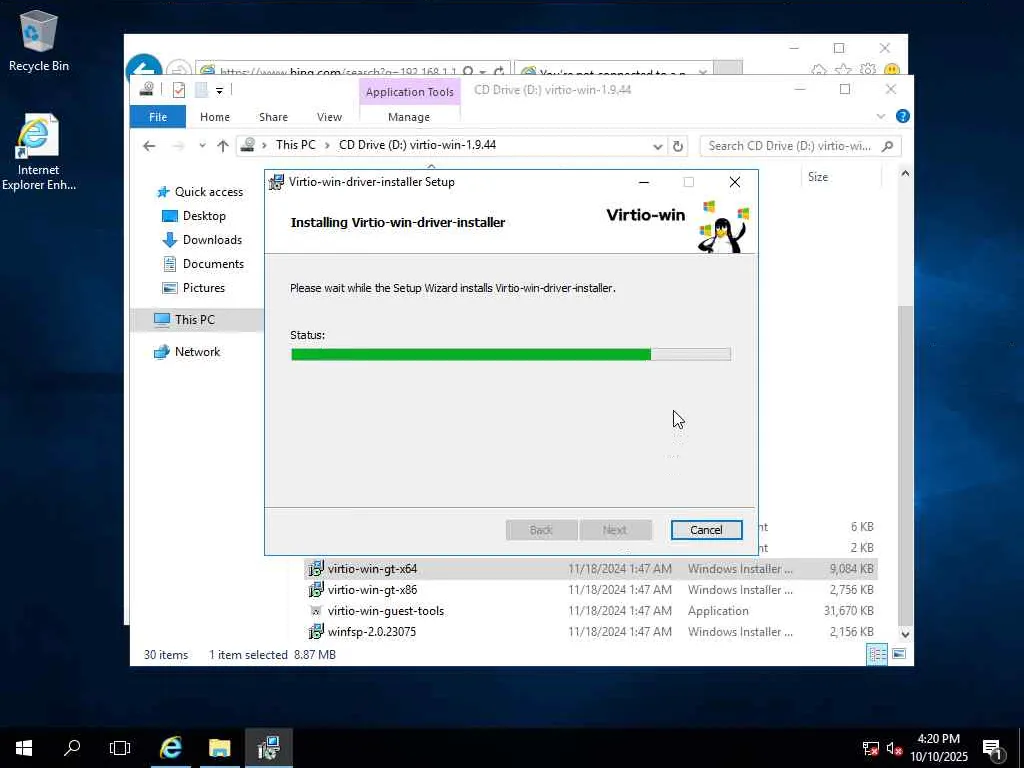Click scrollbar up arrow in Explorer
The height and width of the screenshot is (768, 1024).
905,174
